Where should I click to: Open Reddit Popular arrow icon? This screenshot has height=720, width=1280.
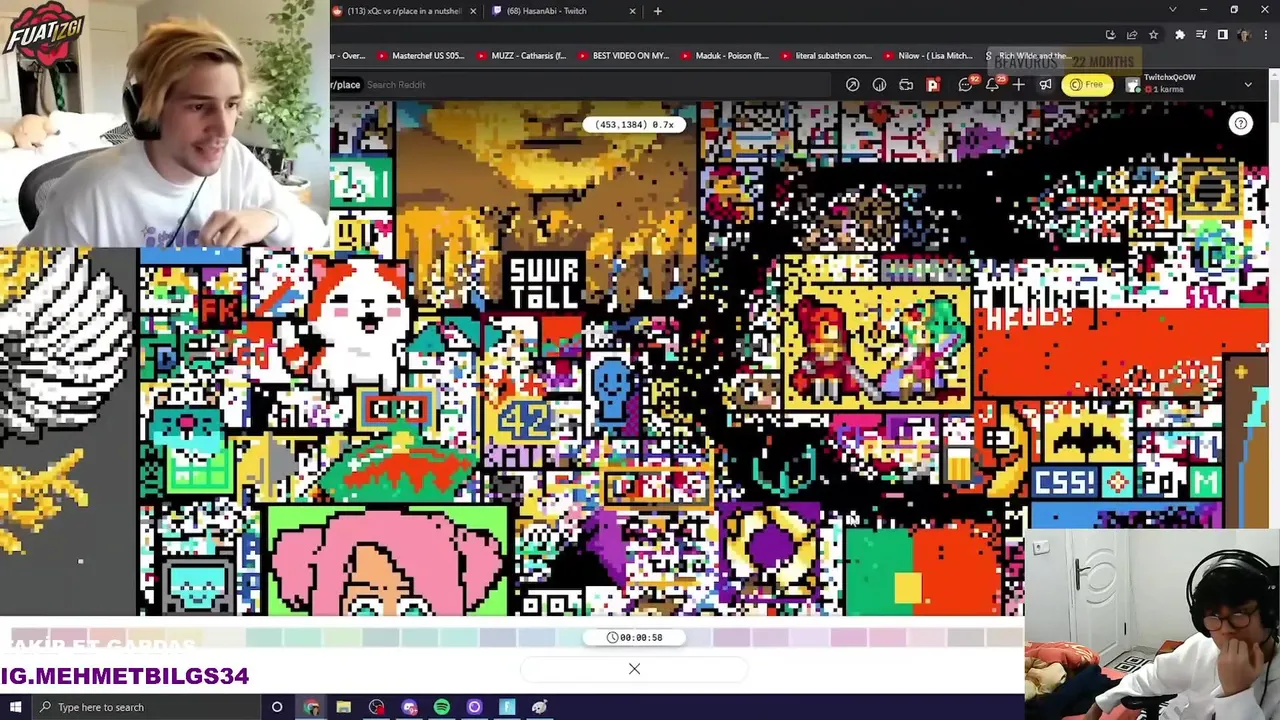pos(852,85)
